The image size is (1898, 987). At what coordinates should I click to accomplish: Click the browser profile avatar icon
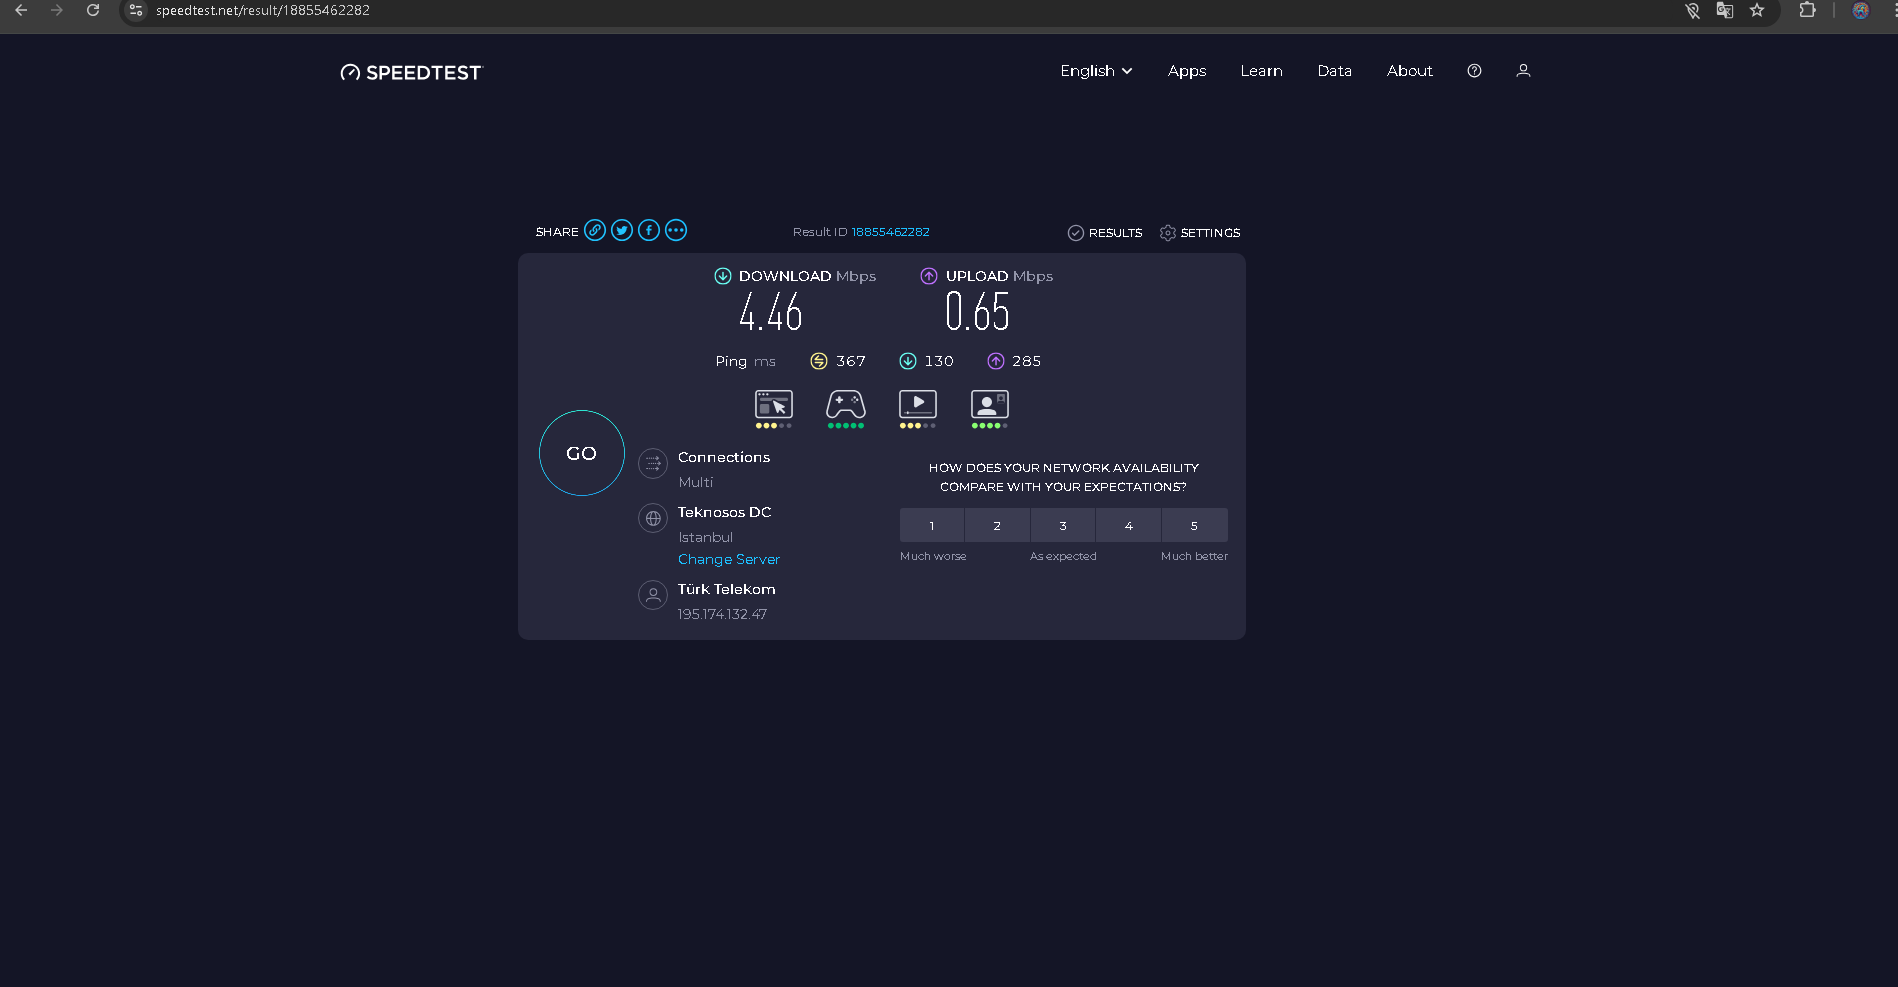pos(1860,10)
